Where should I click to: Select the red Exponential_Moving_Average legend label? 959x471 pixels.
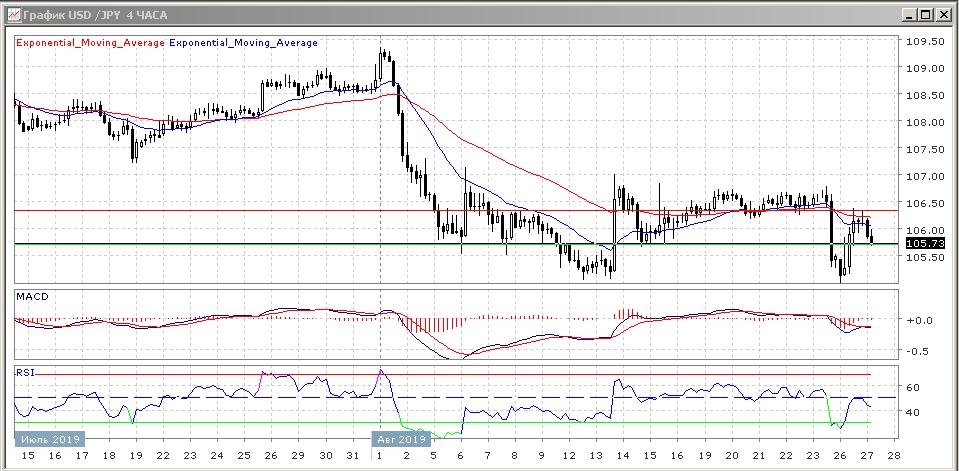(90, 43)
